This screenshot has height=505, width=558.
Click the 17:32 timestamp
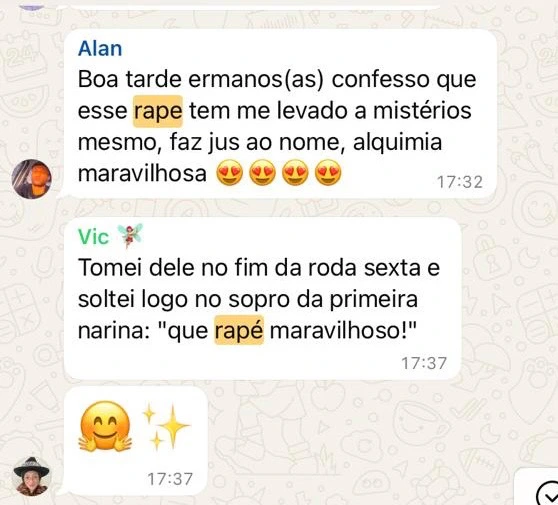(x=460, y=182)
